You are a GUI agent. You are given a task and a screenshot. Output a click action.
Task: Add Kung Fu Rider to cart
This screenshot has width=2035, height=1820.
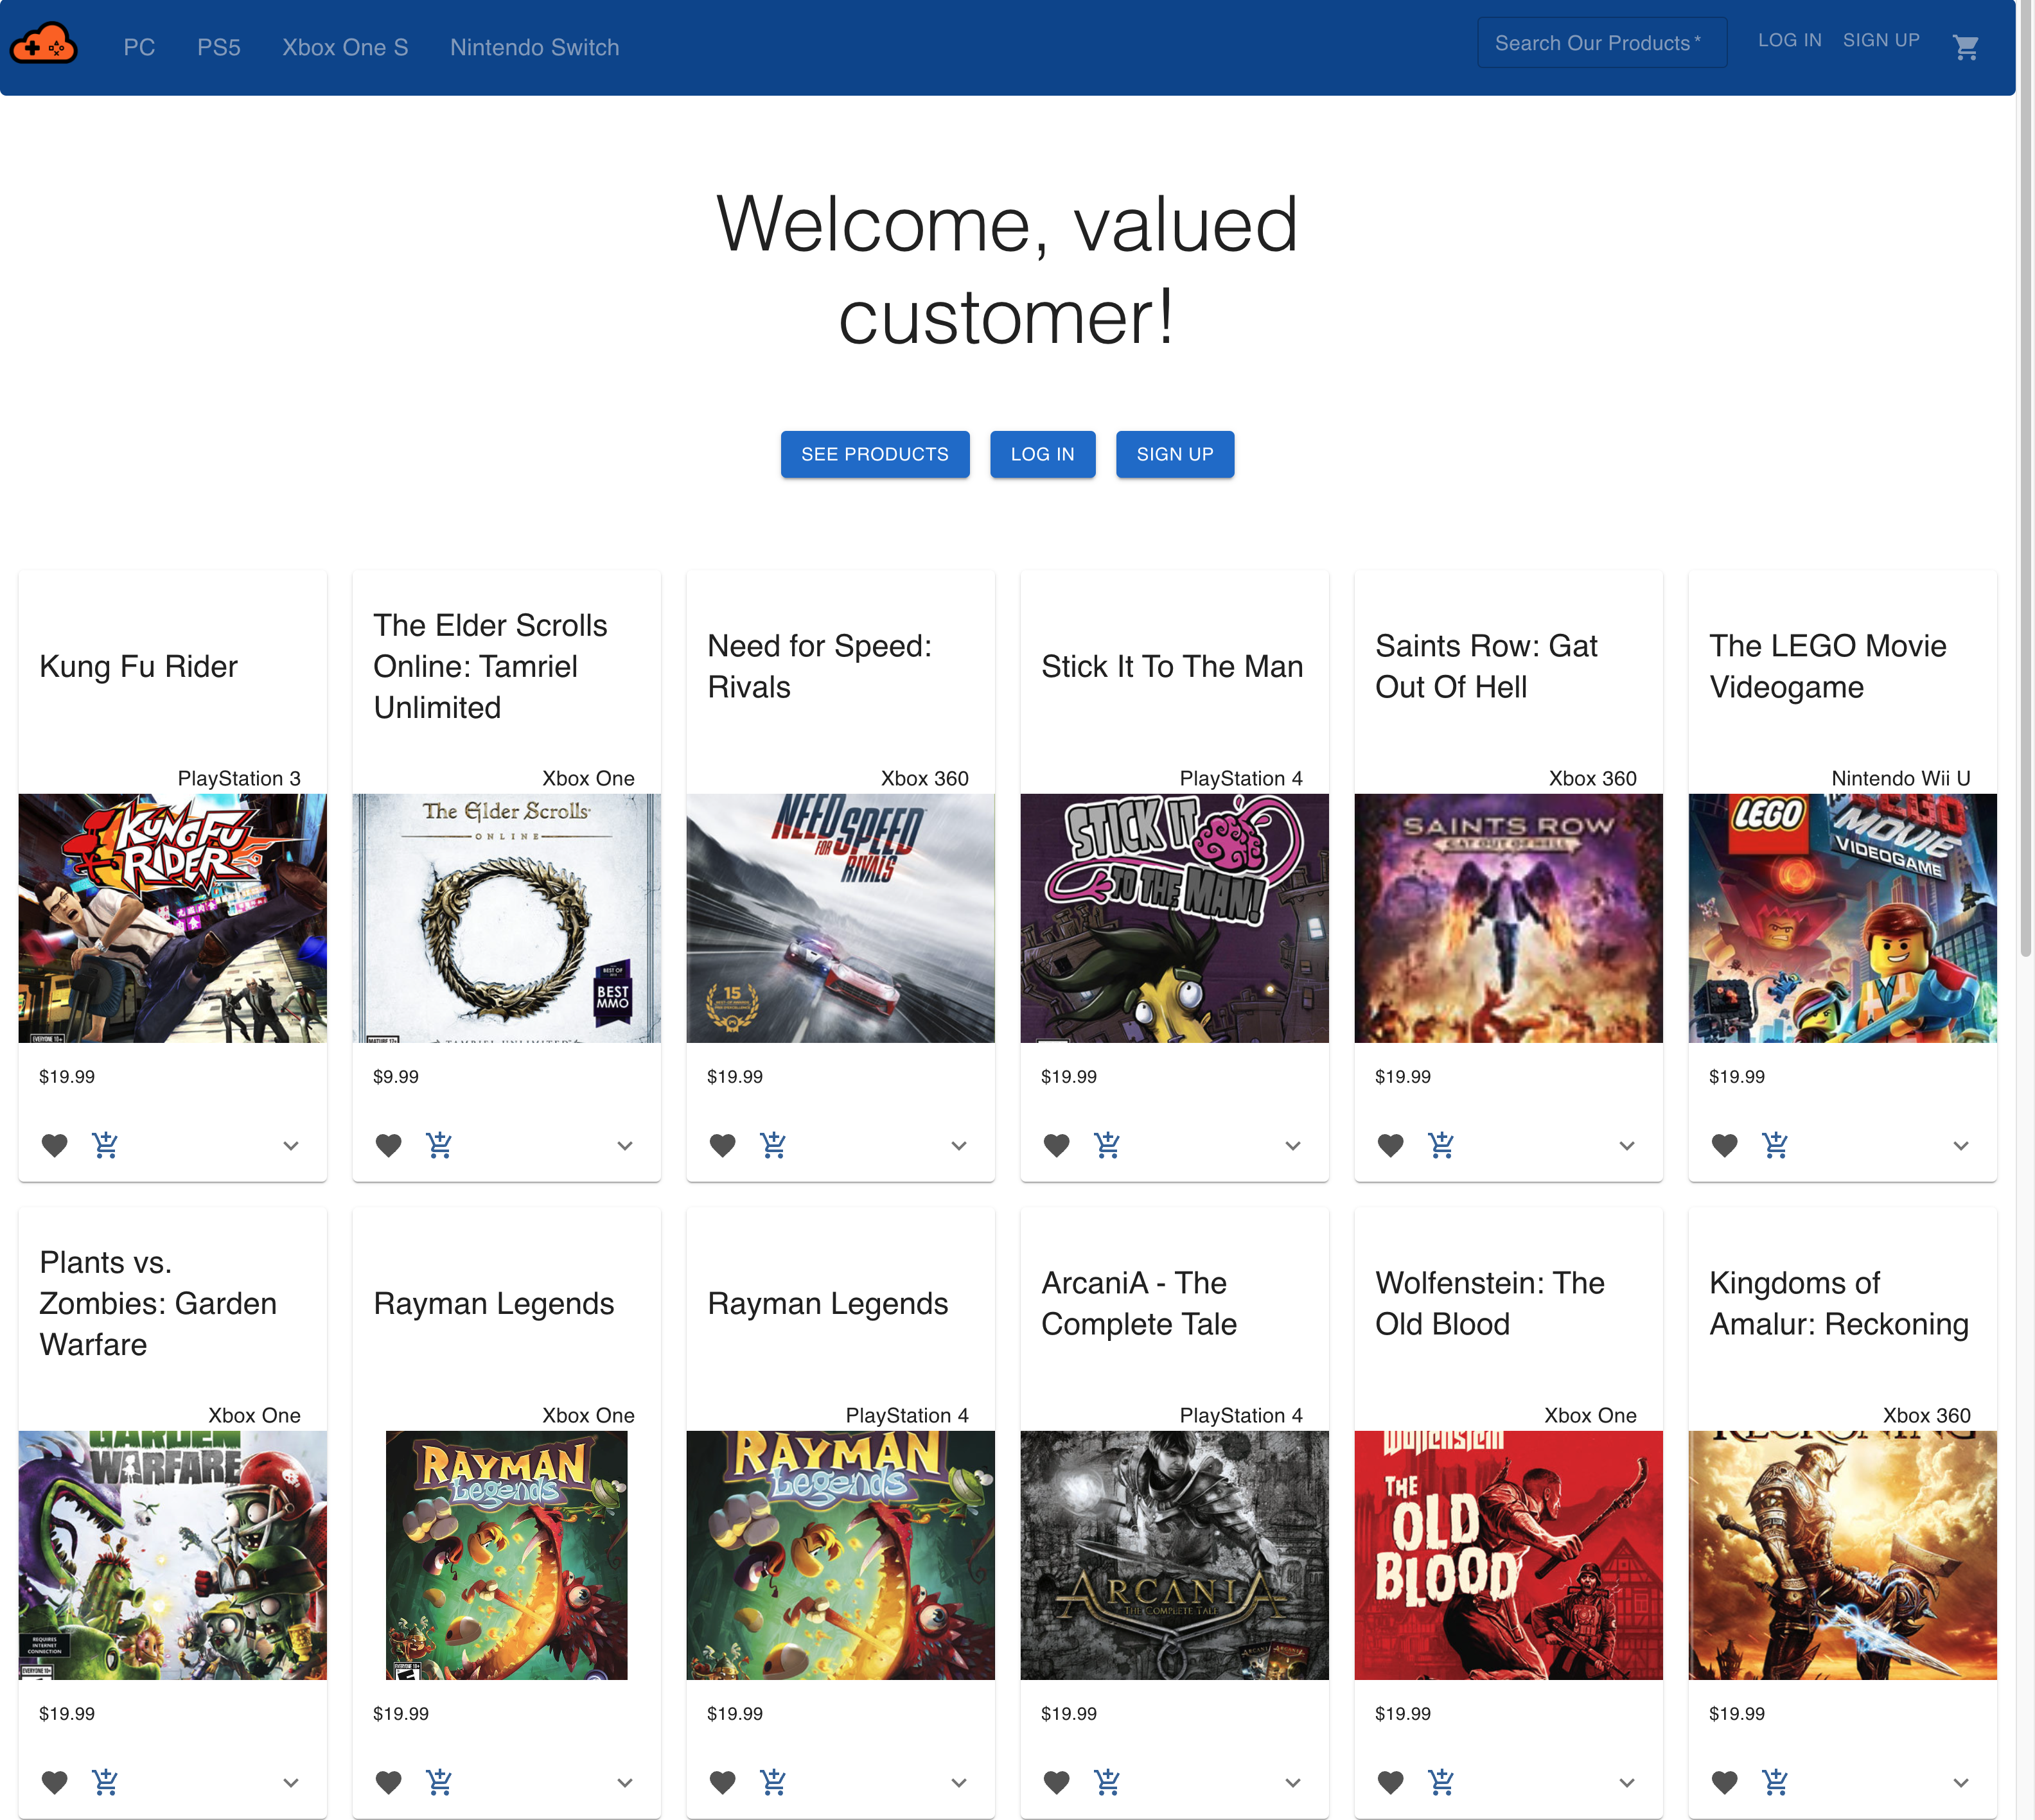click(x=105, y=1145)
